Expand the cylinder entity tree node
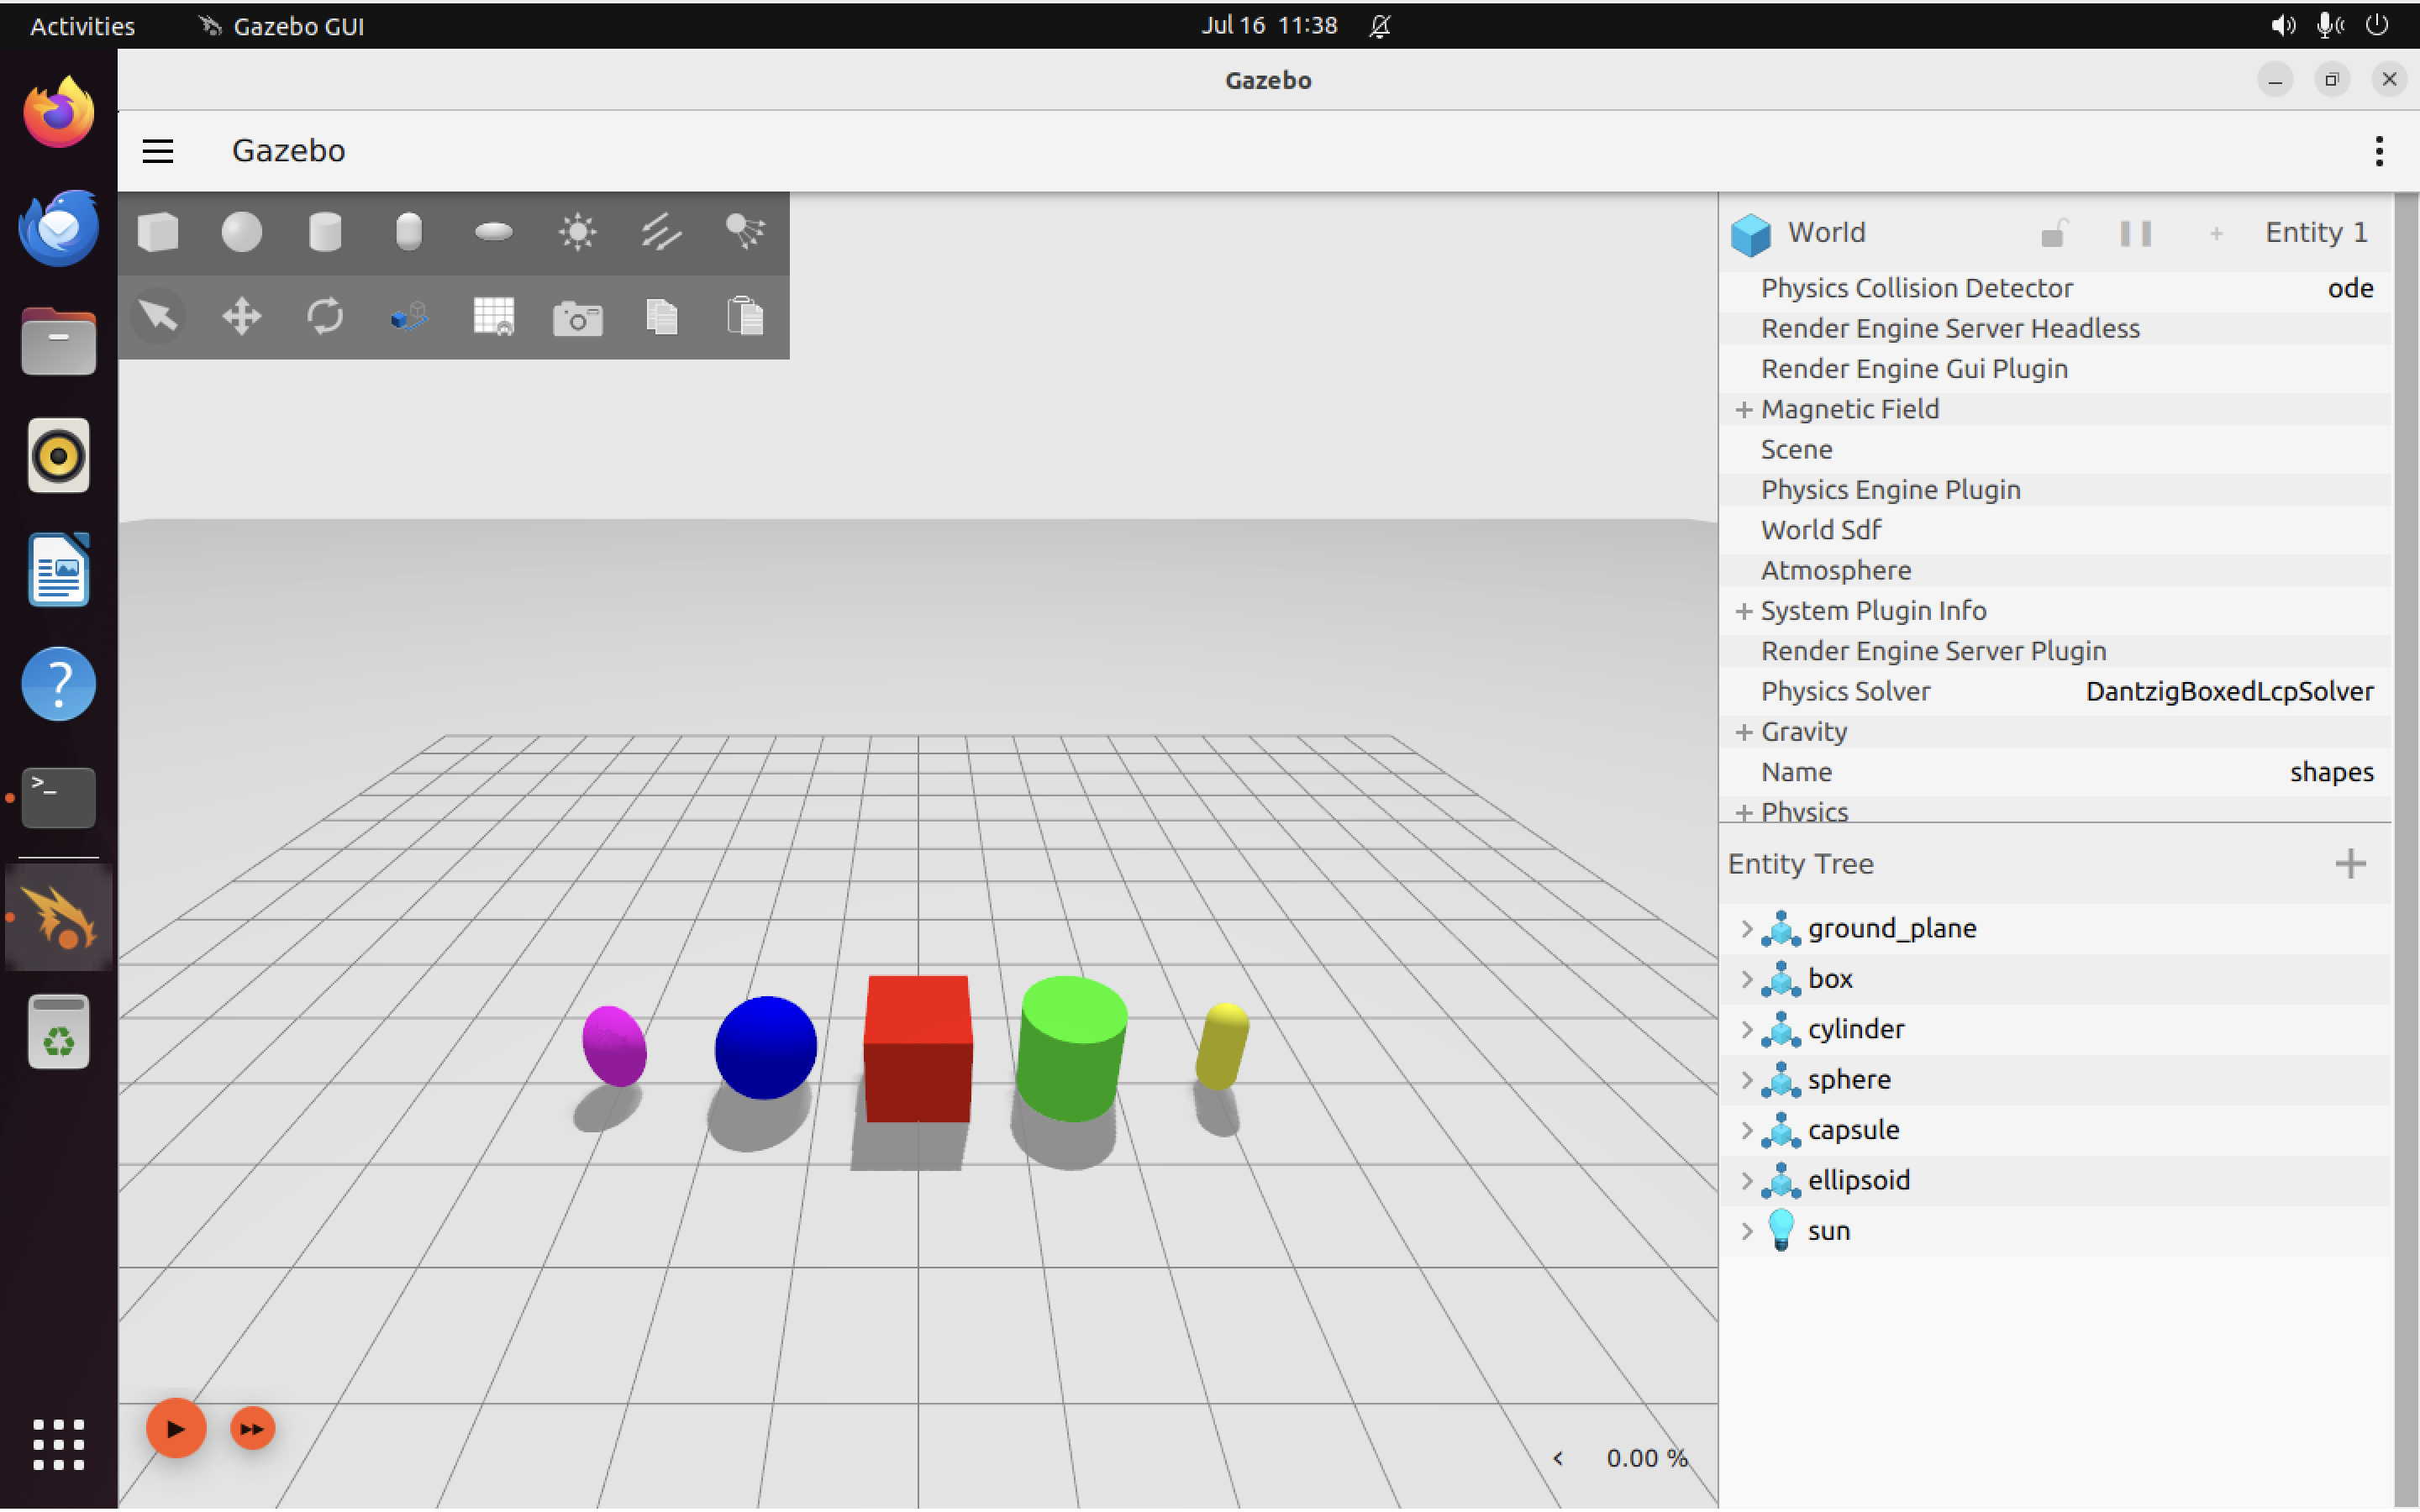The image size is (2420, 1512). pyautogui.click(x=1746, y=1029)
